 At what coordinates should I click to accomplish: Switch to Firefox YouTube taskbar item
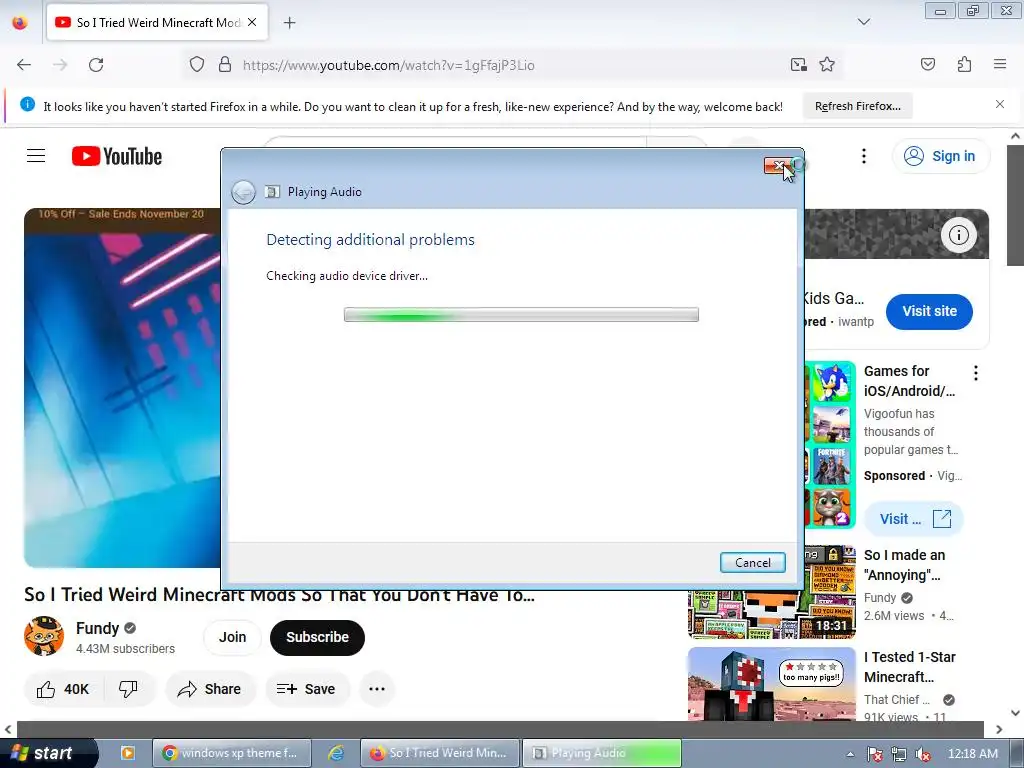[440, 753]
